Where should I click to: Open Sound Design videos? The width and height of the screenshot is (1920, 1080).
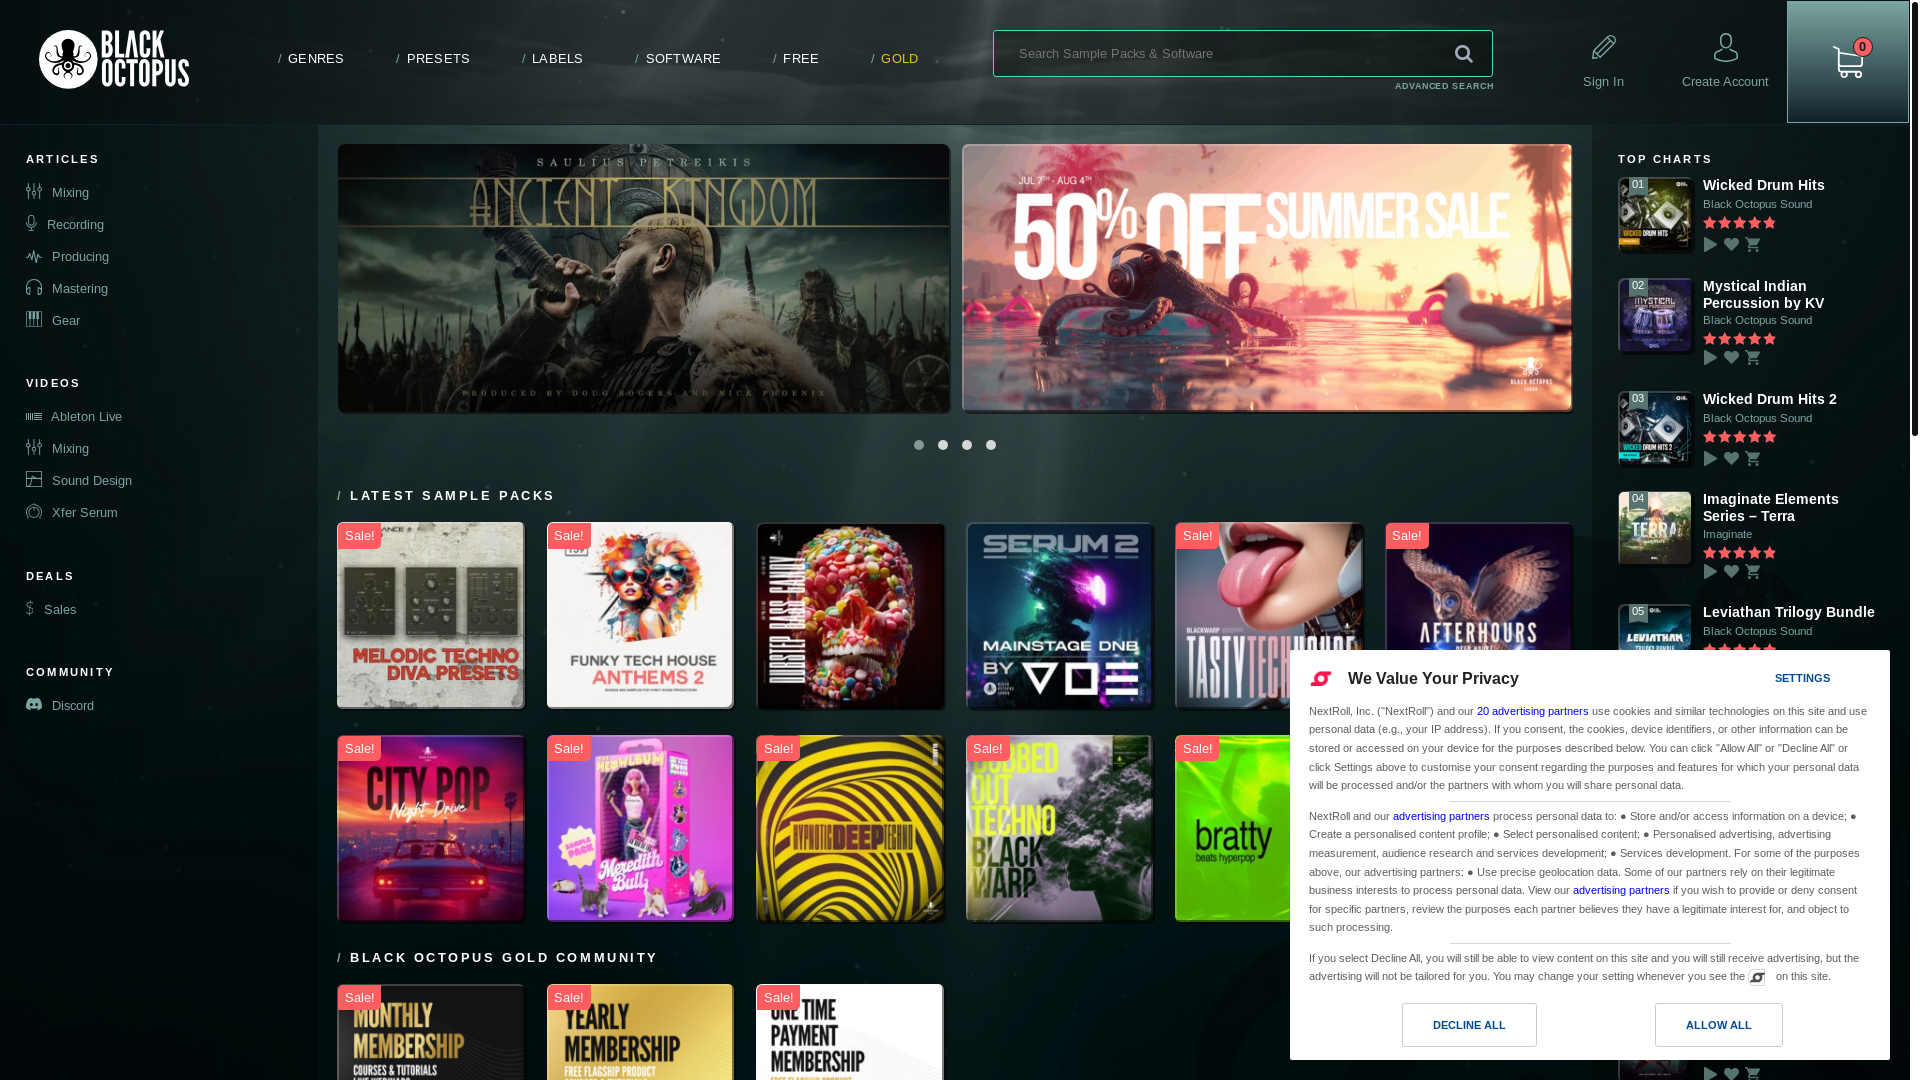(79, 480)
